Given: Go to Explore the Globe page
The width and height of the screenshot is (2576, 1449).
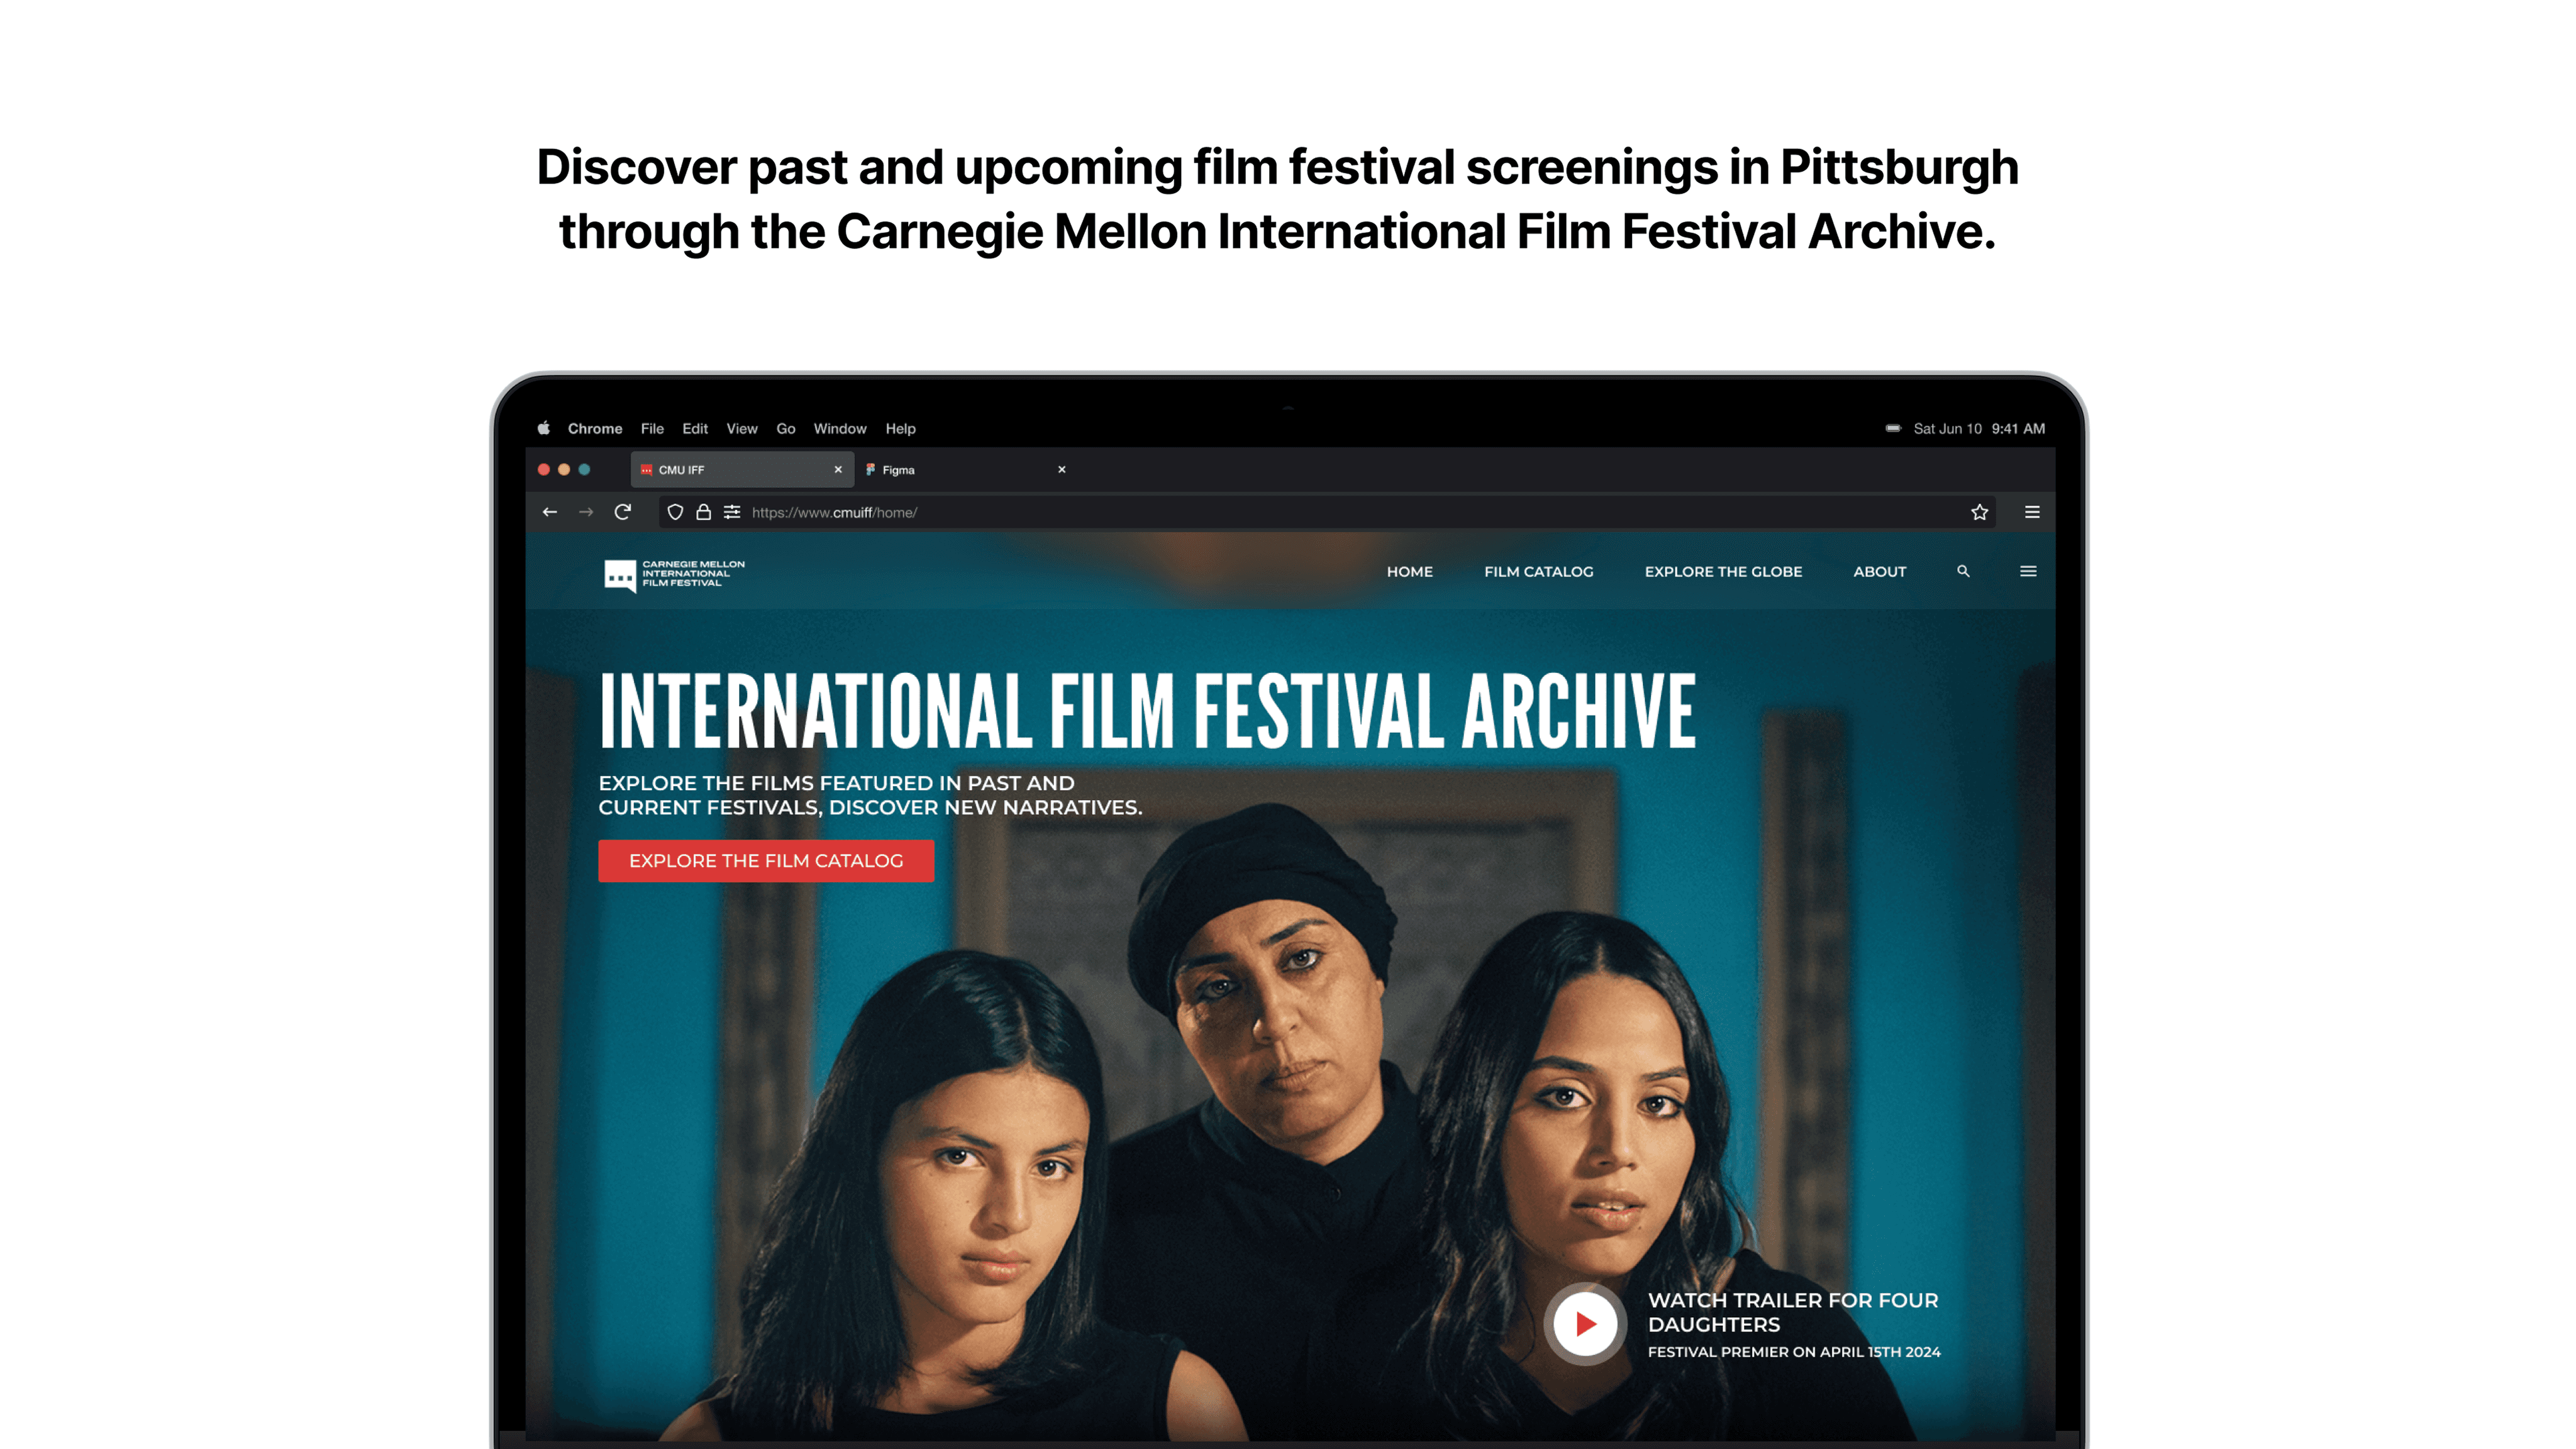Looking at the screenshot, I should pyautogui.click(x=1723, y=572).
